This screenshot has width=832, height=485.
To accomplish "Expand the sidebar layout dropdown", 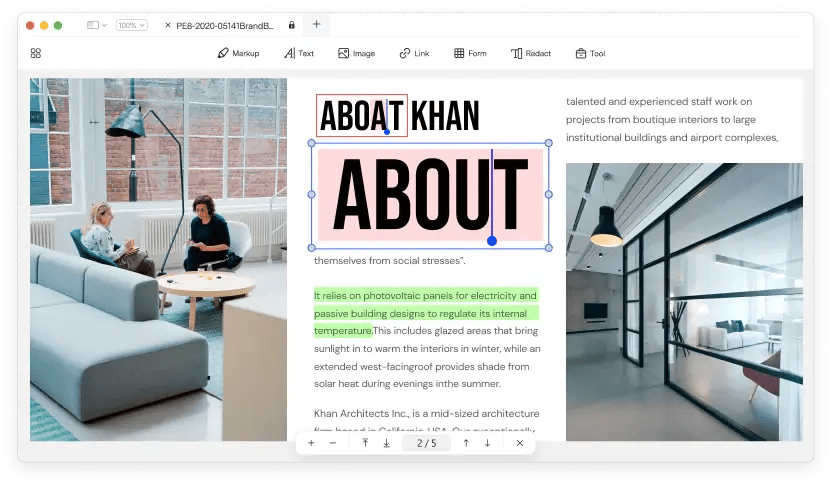I will point(96,24).
